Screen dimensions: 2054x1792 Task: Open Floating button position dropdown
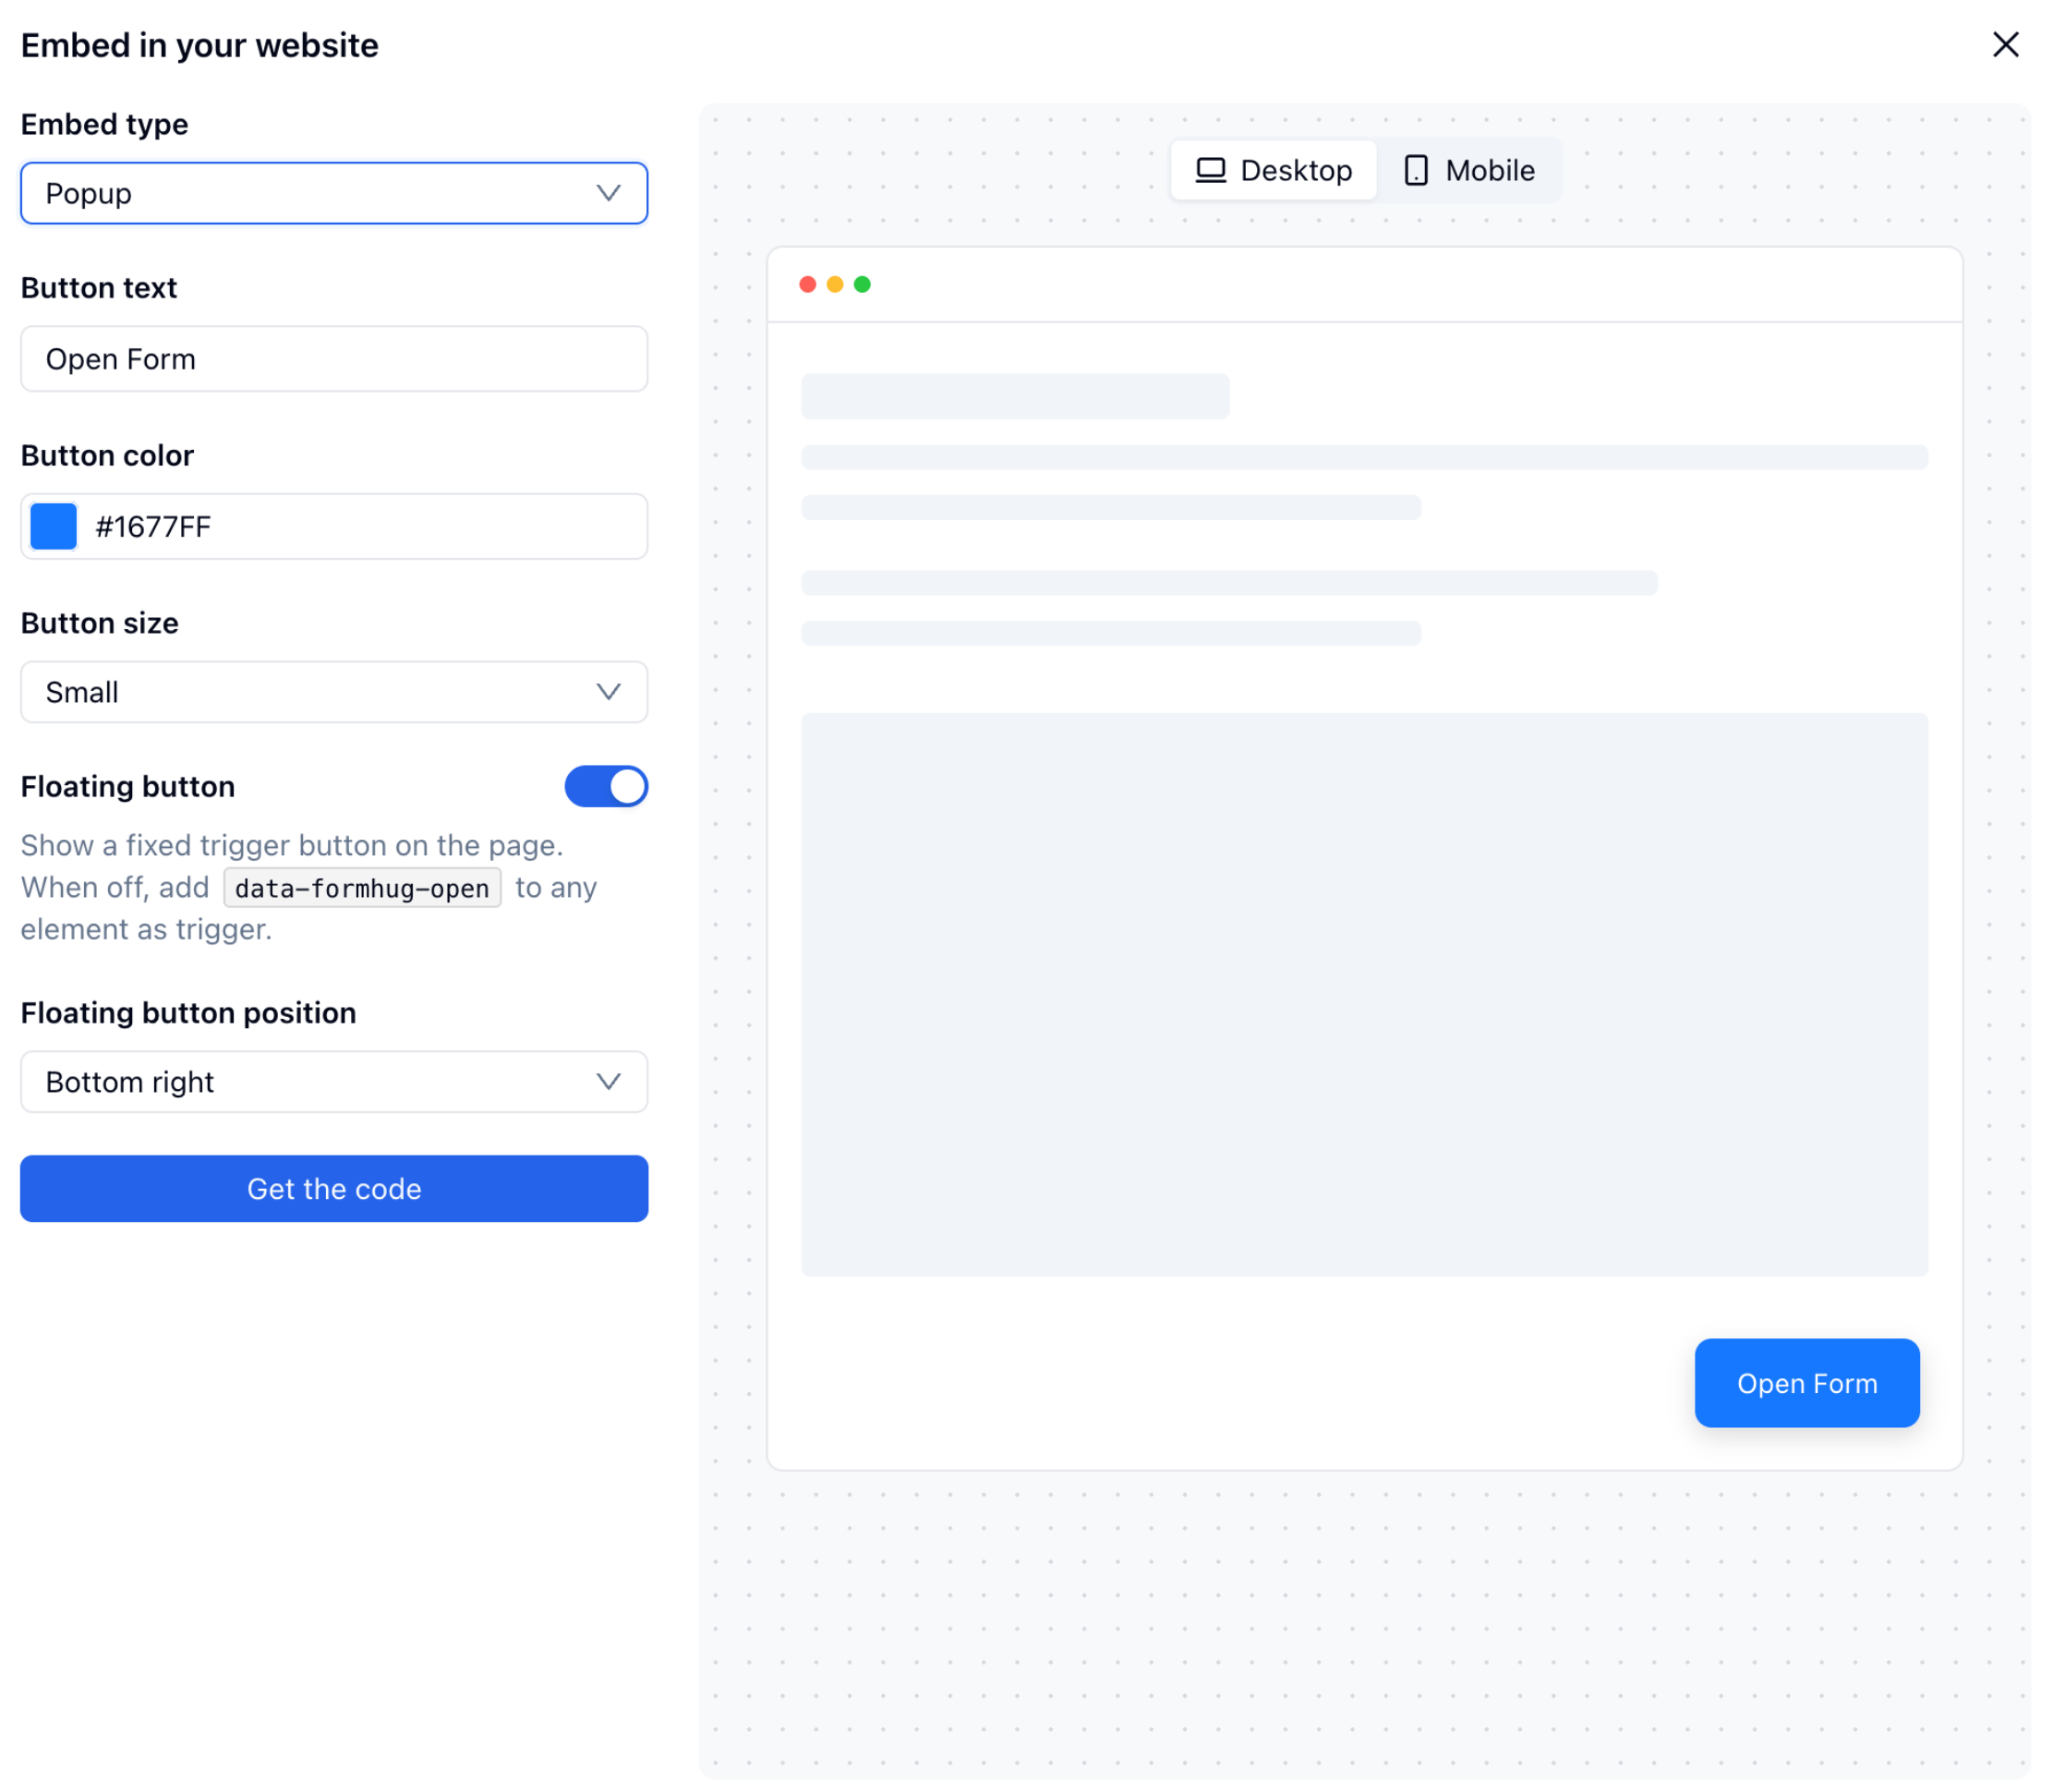pyautogui.click(x=334, y=1082)
